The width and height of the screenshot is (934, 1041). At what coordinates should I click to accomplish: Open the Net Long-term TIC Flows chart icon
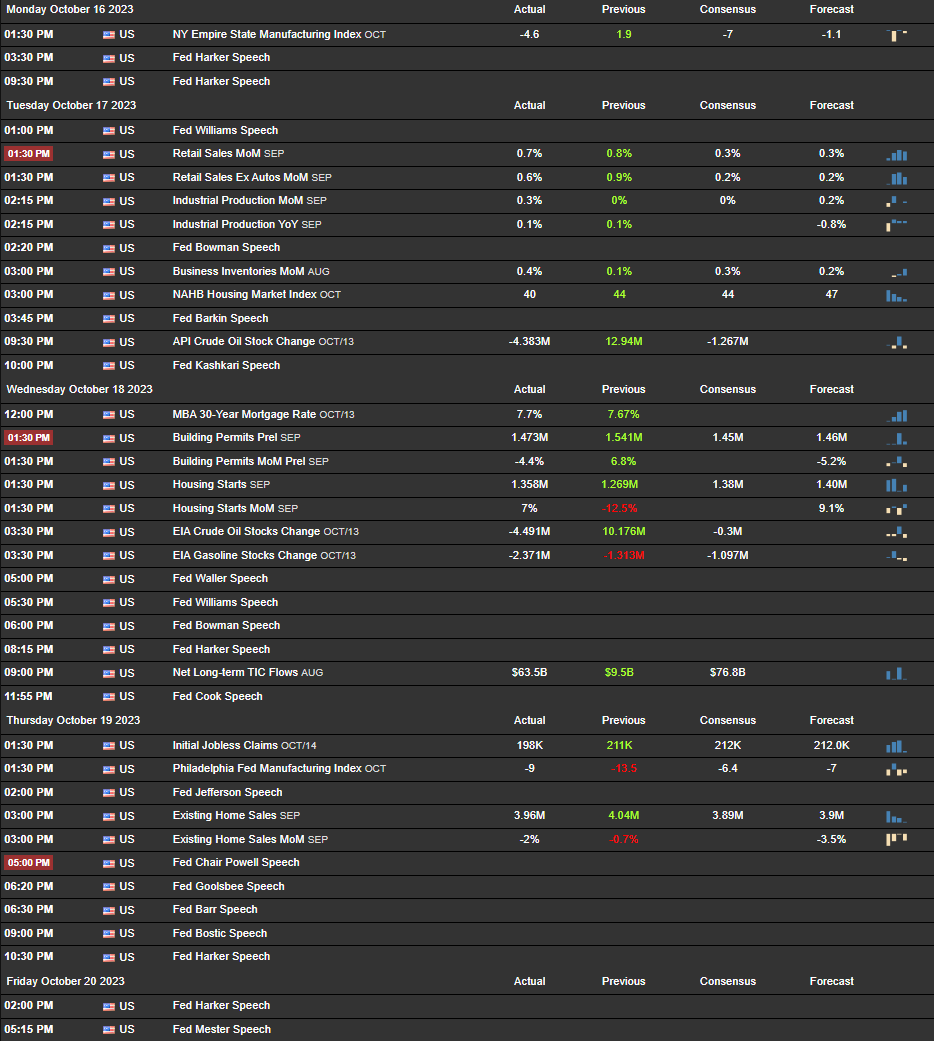point(896,673)
